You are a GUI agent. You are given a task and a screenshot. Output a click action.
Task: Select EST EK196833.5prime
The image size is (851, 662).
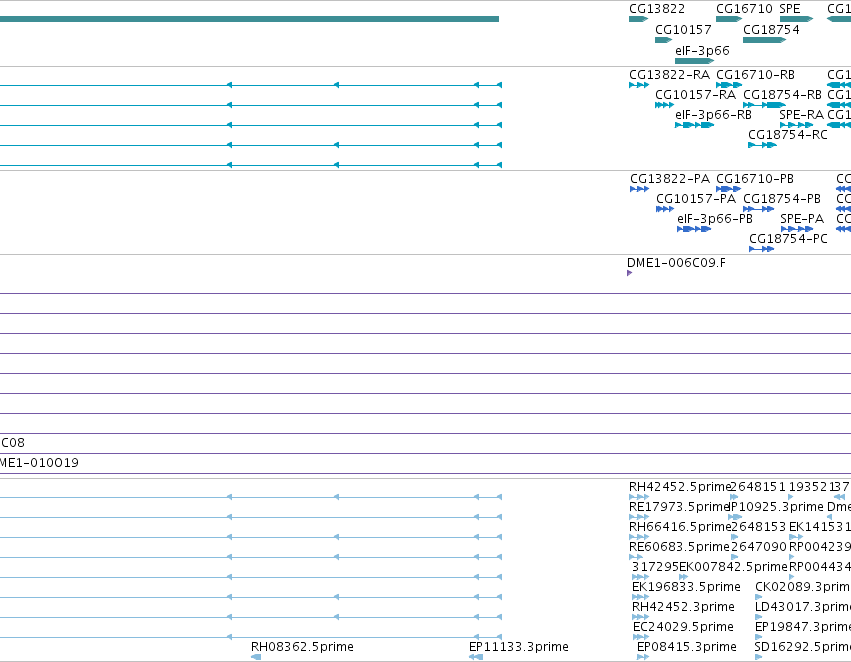(x=686, y=587)
